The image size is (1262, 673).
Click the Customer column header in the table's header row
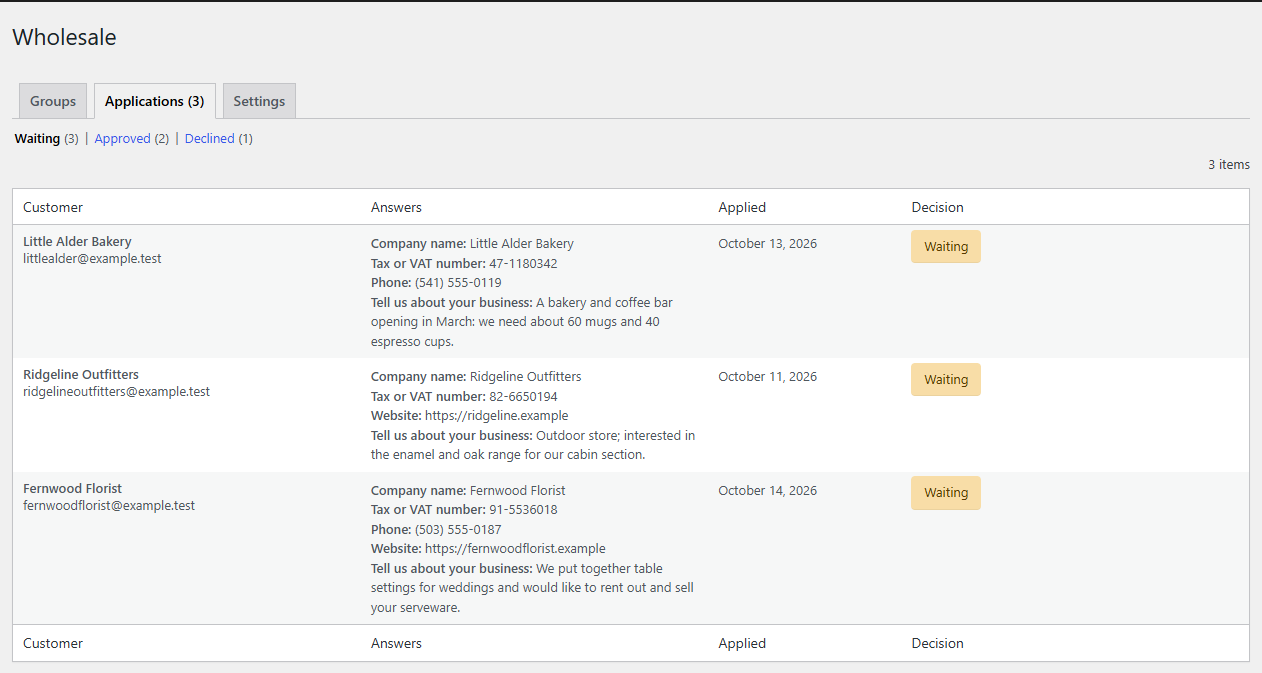(53, 208)
